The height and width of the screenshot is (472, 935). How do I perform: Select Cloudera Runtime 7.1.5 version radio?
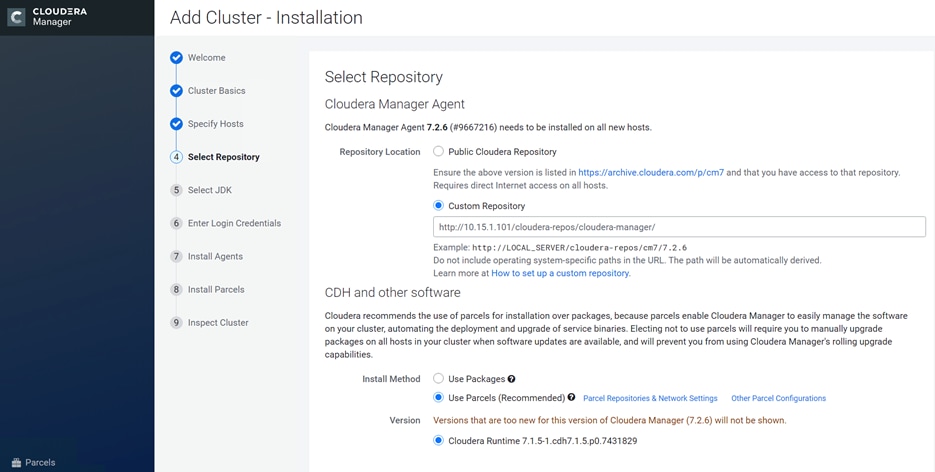(438, 440)
